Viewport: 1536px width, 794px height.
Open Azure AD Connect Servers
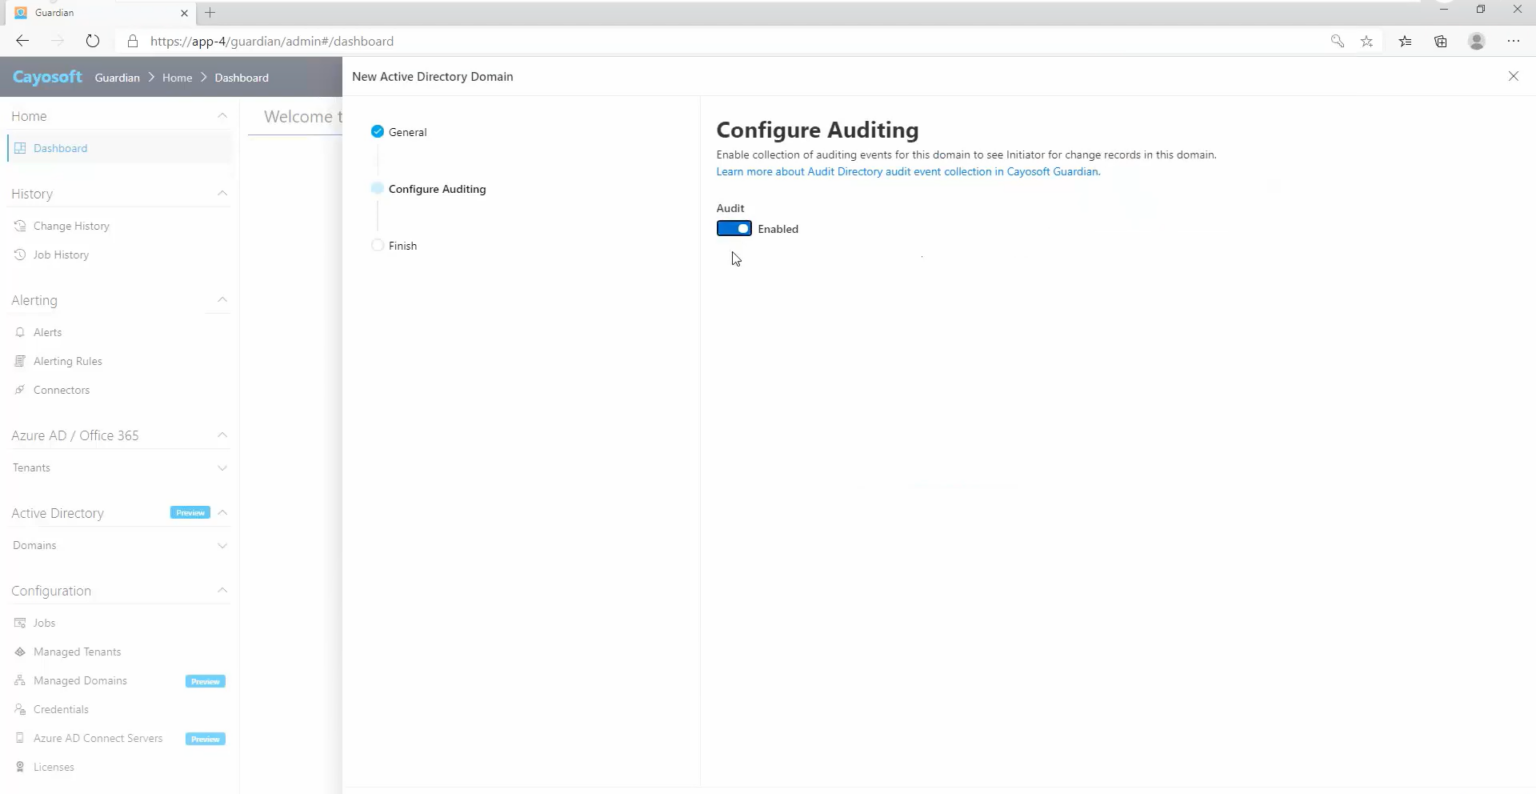click(98, 738)
